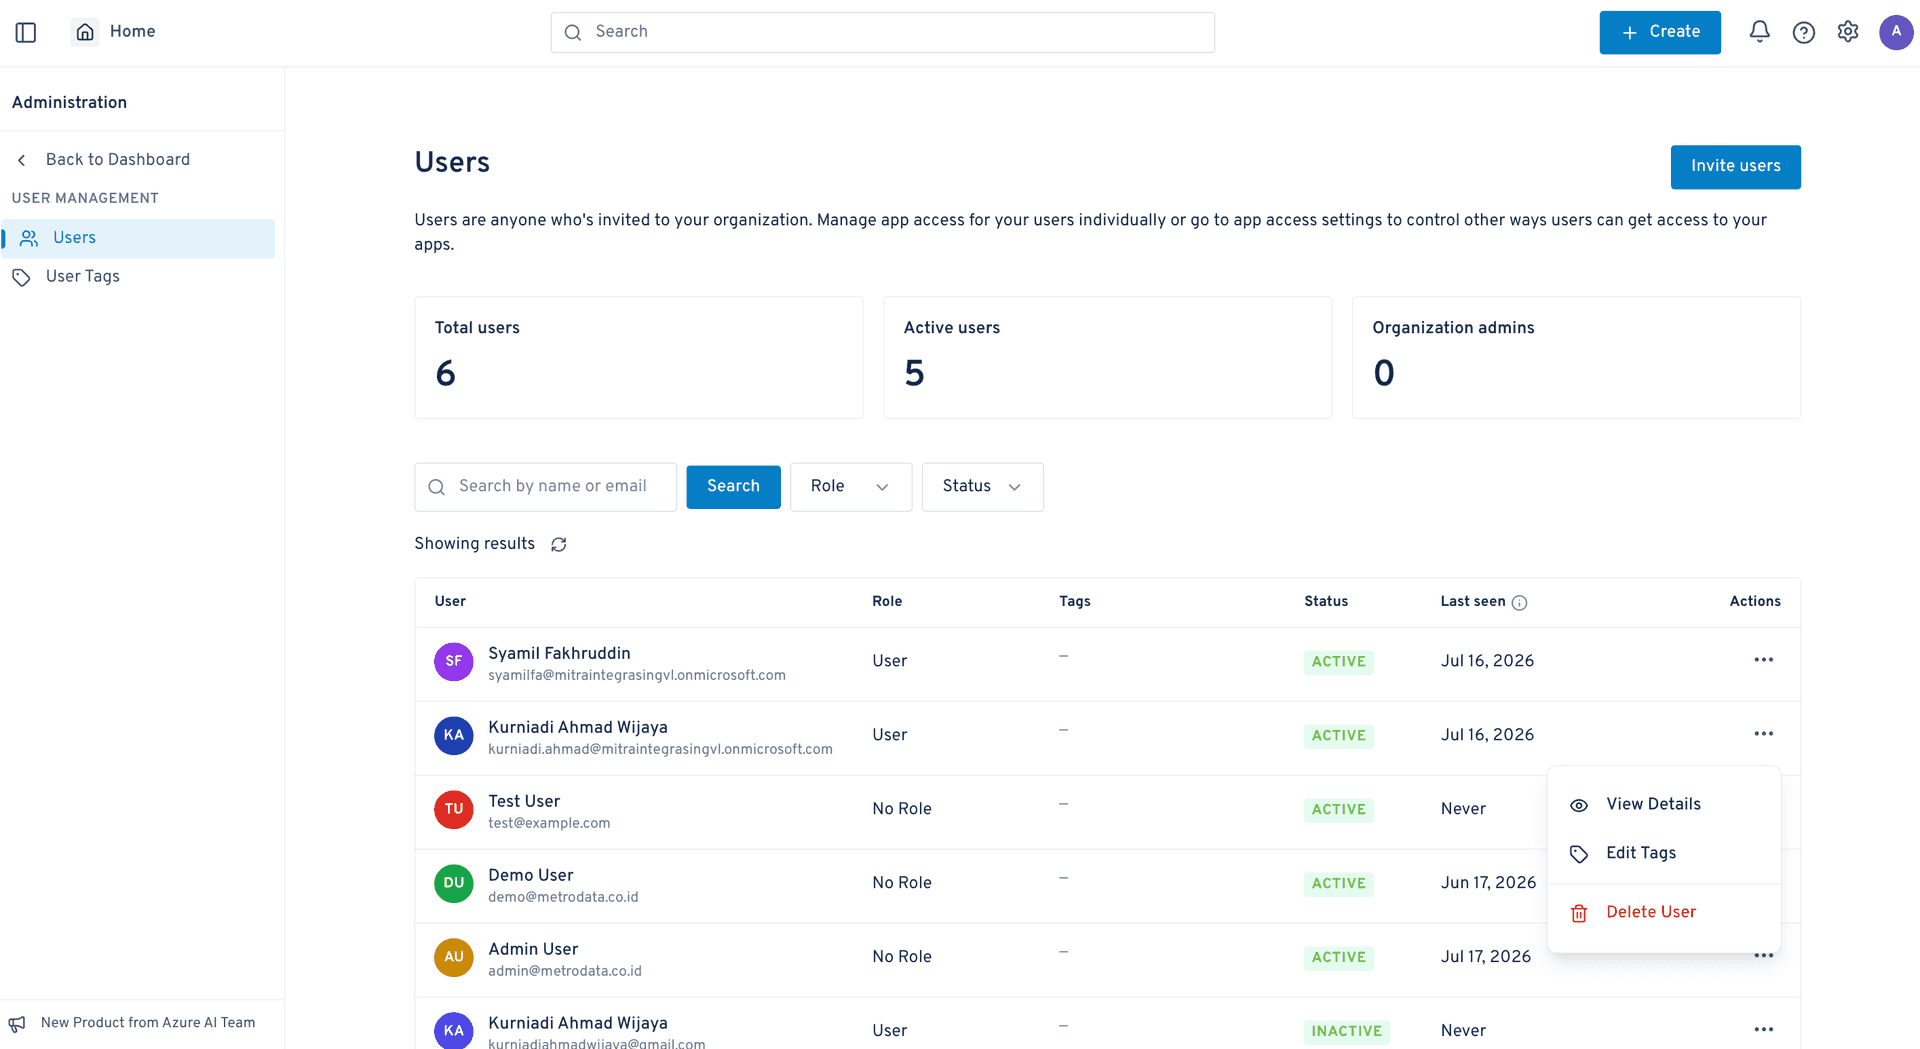Click the blue Search button
The width and height of the screenshot is (1920, 1049).
[733, 487]
